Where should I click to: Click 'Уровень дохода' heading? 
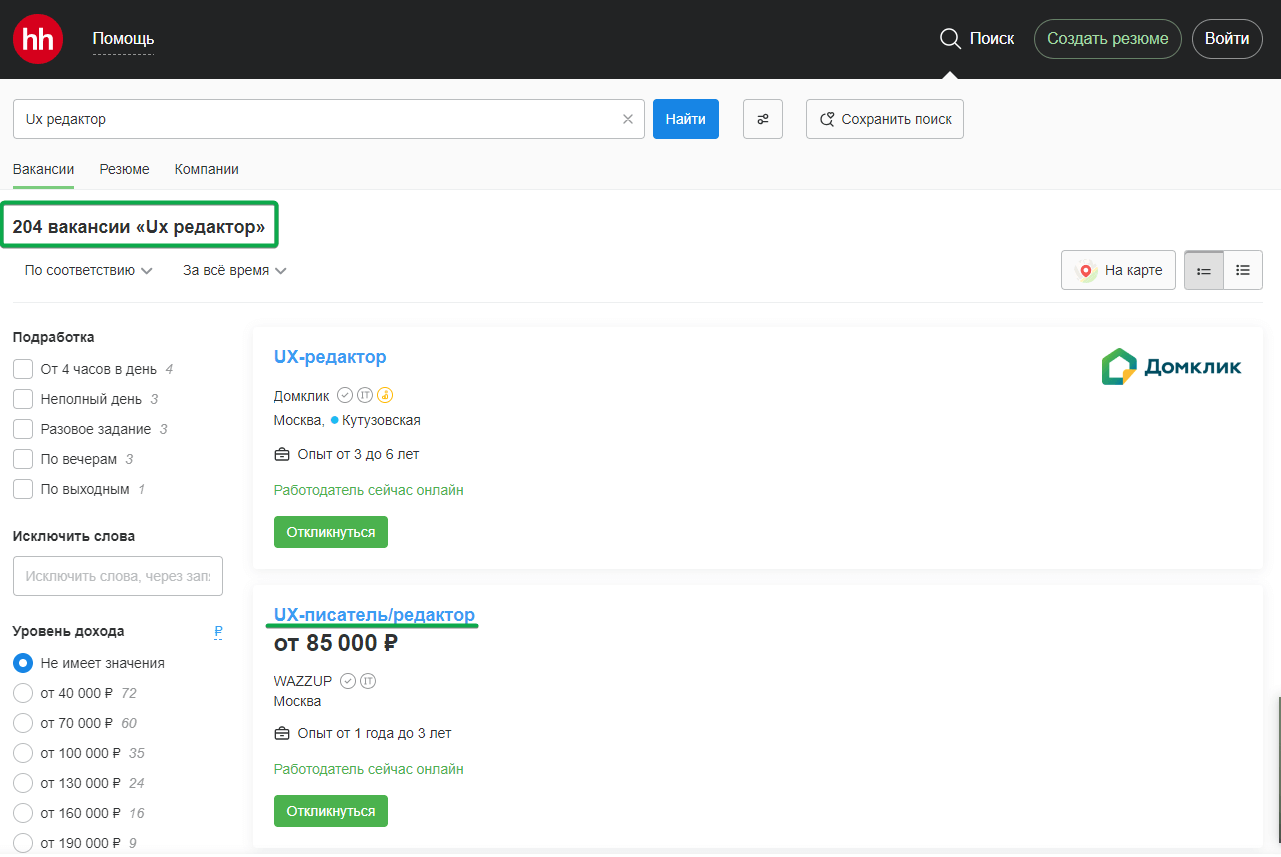click(69, 632)
